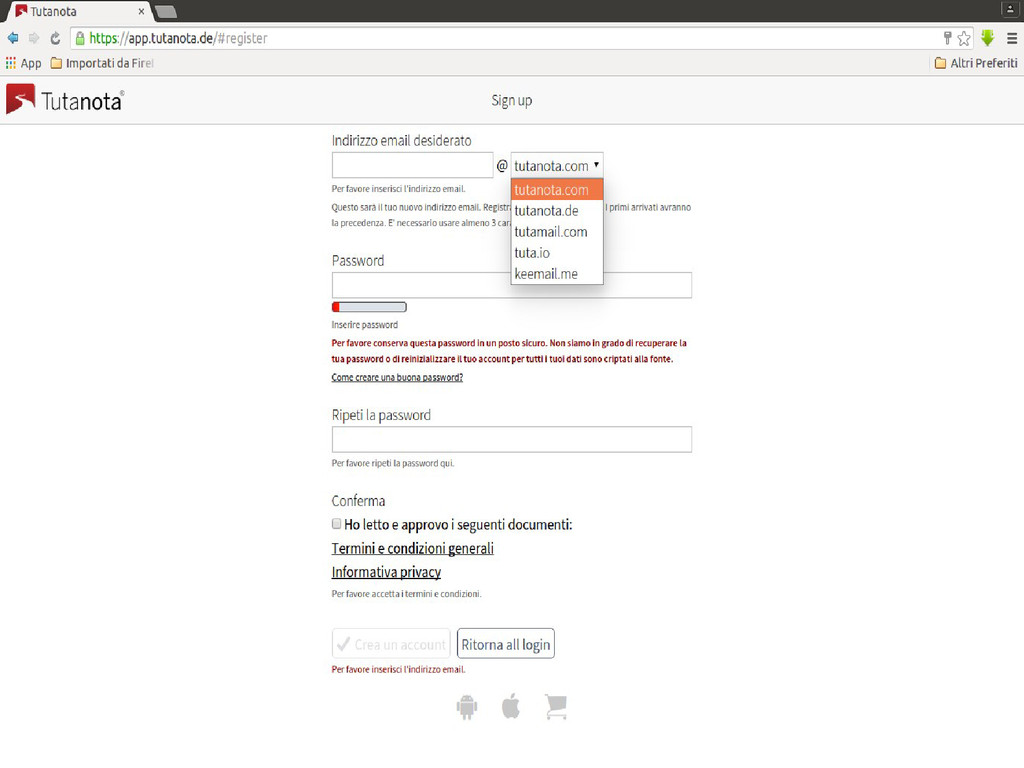Check the Ho letto e approvo checkbox
Viewport: 1024px width, 768px height.
336,524
